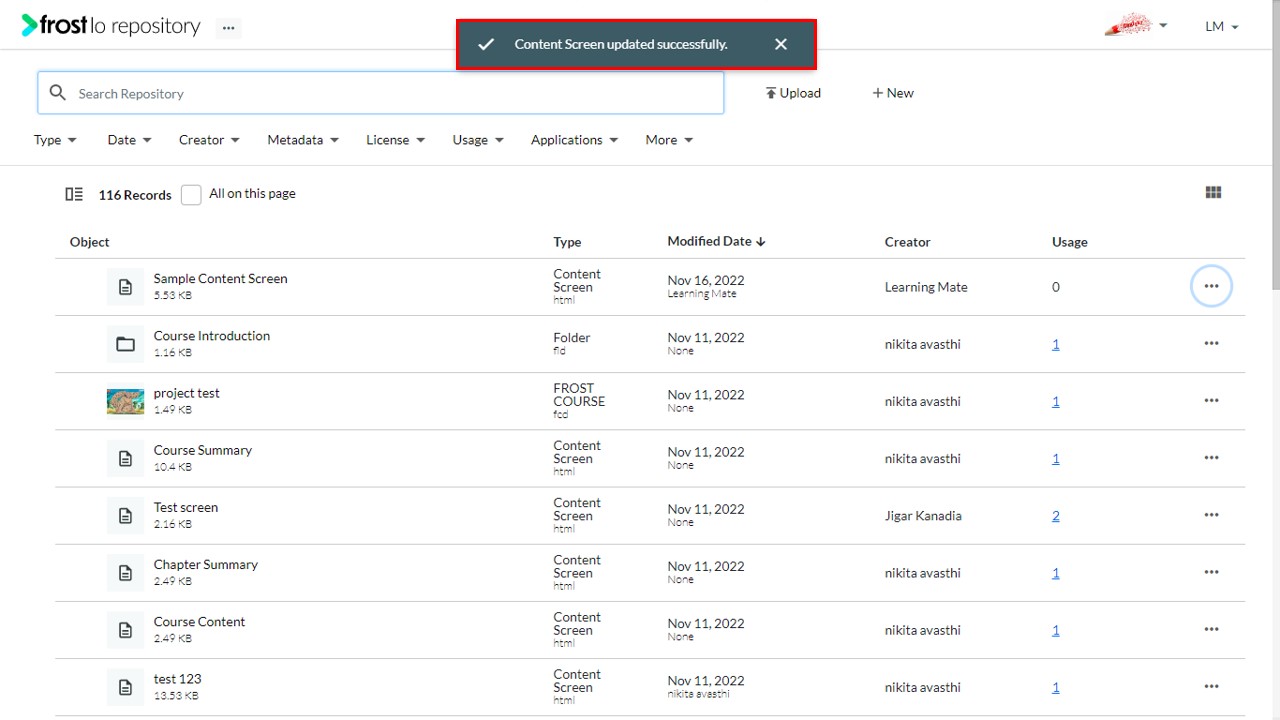Switch to grid view icon
The image size is (1280, 720).
(x=1214, y=193)
